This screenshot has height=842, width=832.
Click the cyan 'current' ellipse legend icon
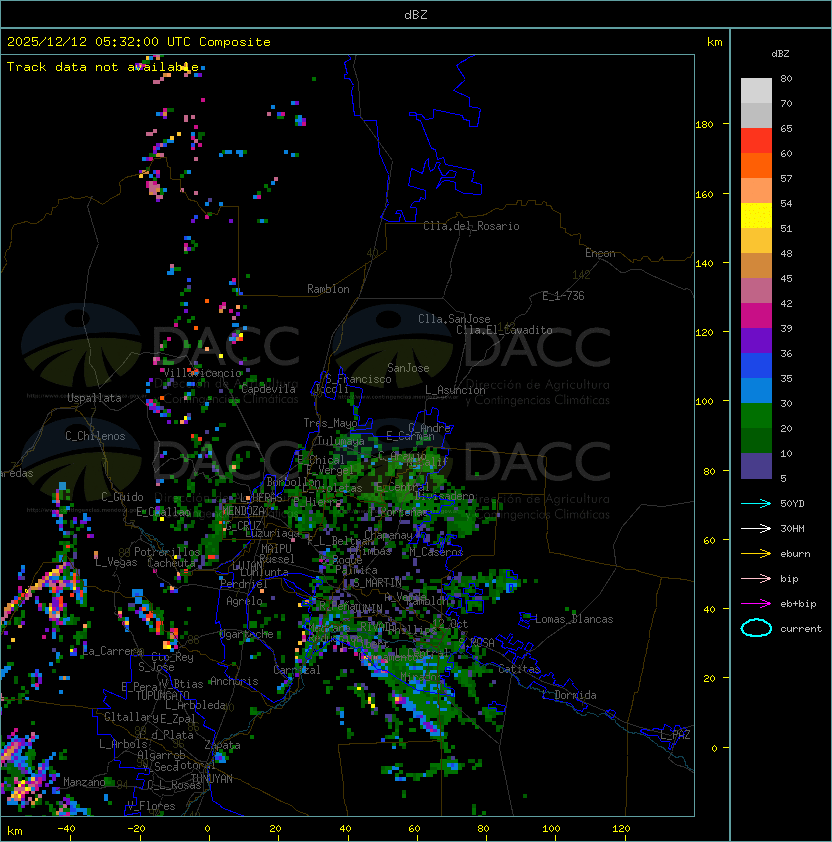point(756,628)
